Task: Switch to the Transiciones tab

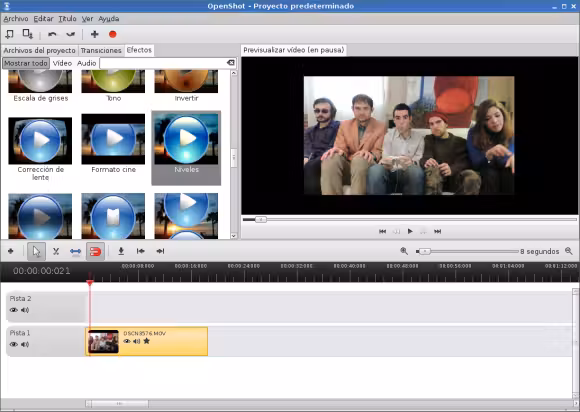Action: point(101,50)
